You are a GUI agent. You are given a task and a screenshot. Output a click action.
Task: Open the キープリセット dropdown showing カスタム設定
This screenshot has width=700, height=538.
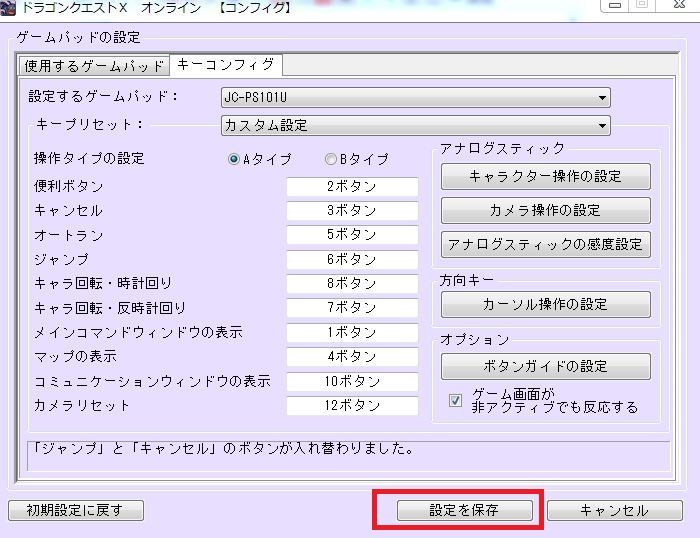[416, 125]
